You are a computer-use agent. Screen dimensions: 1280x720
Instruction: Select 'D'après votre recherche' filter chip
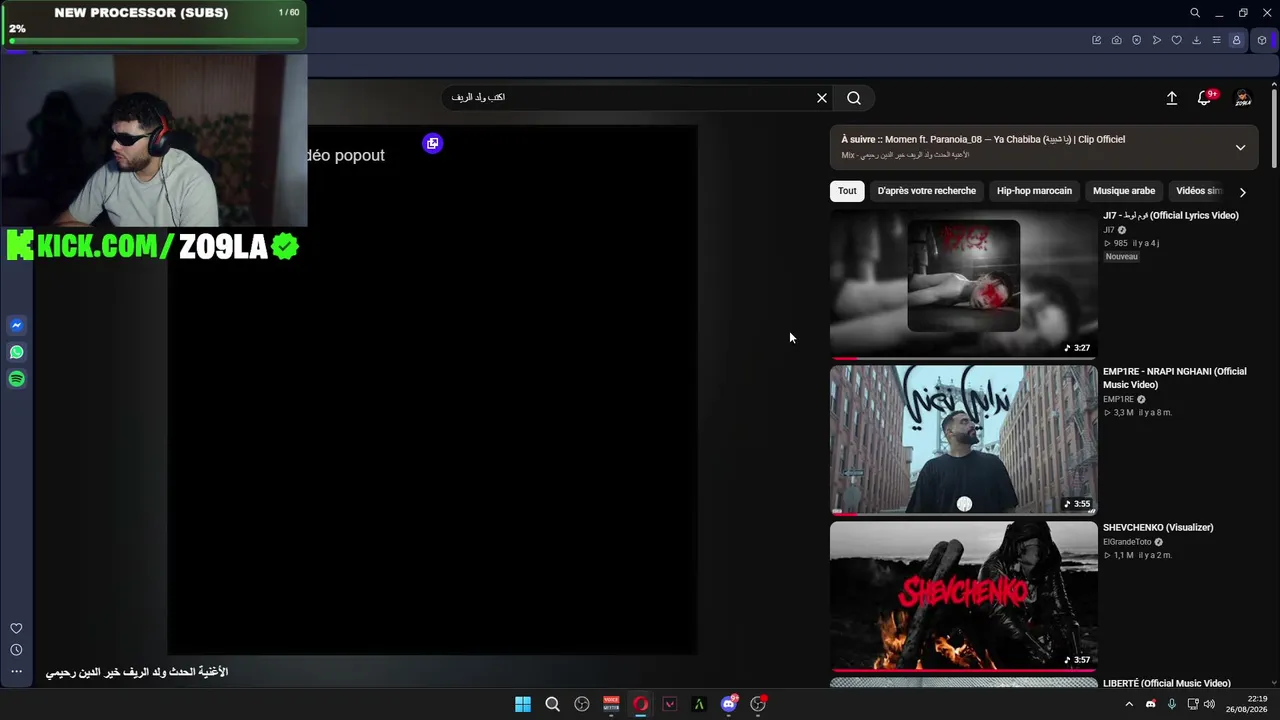(926, 191)
